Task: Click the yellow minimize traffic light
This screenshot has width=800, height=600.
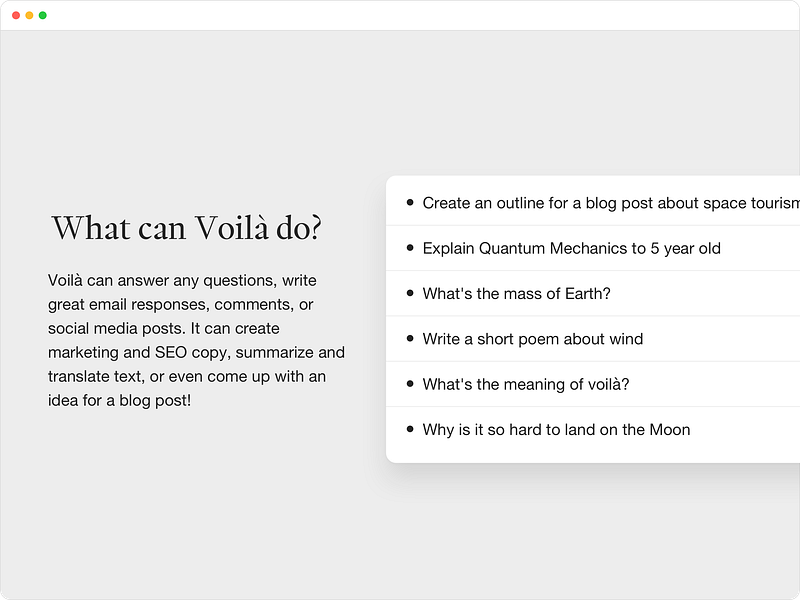Action: [x=29, y=16]
